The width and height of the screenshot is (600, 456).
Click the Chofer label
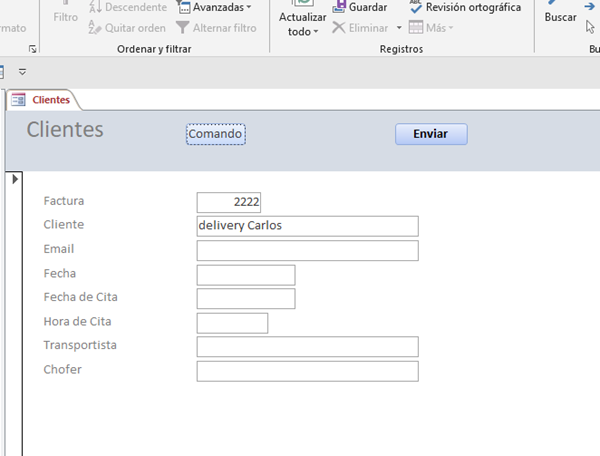(62, 370)
